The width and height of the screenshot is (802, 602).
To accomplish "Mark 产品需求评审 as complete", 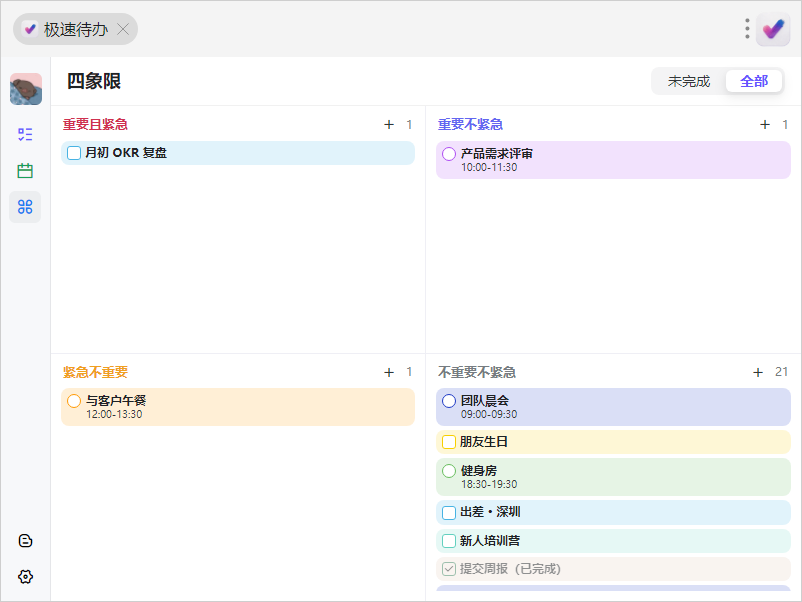I will tap(449, 153).
